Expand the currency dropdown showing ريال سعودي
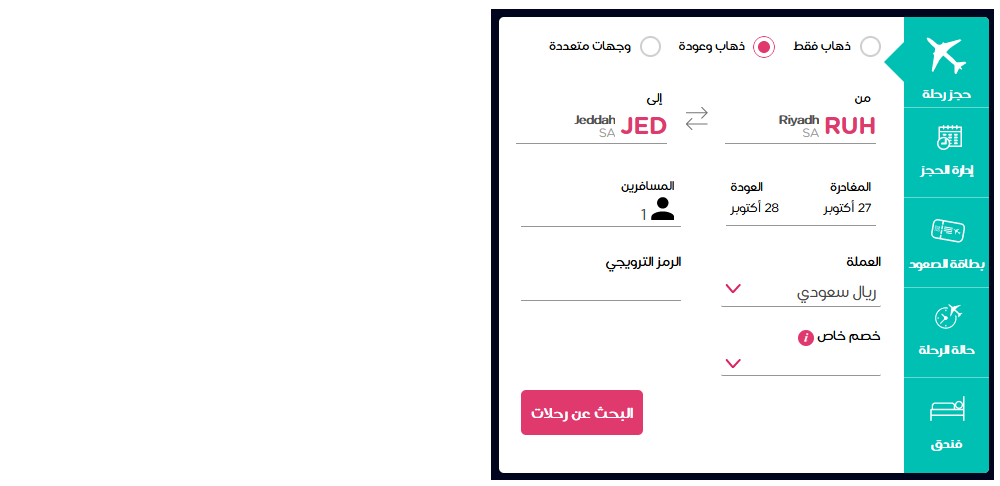 (x=800, y=293)
